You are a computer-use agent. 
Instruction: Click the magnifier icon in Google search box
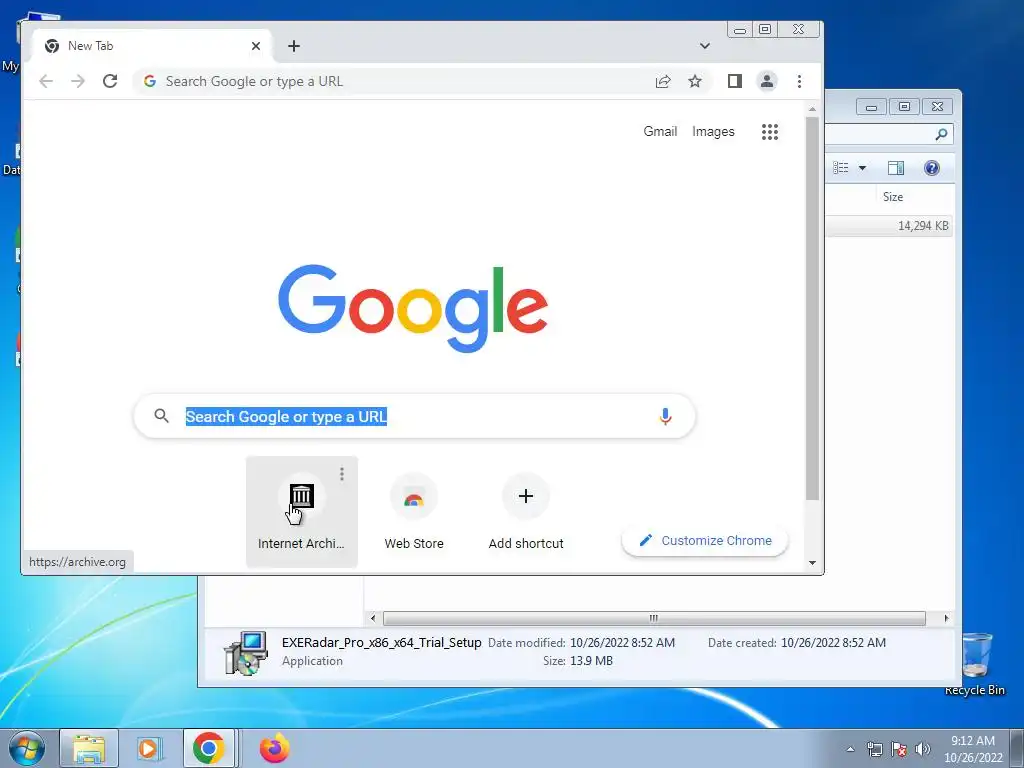(161, 415)
